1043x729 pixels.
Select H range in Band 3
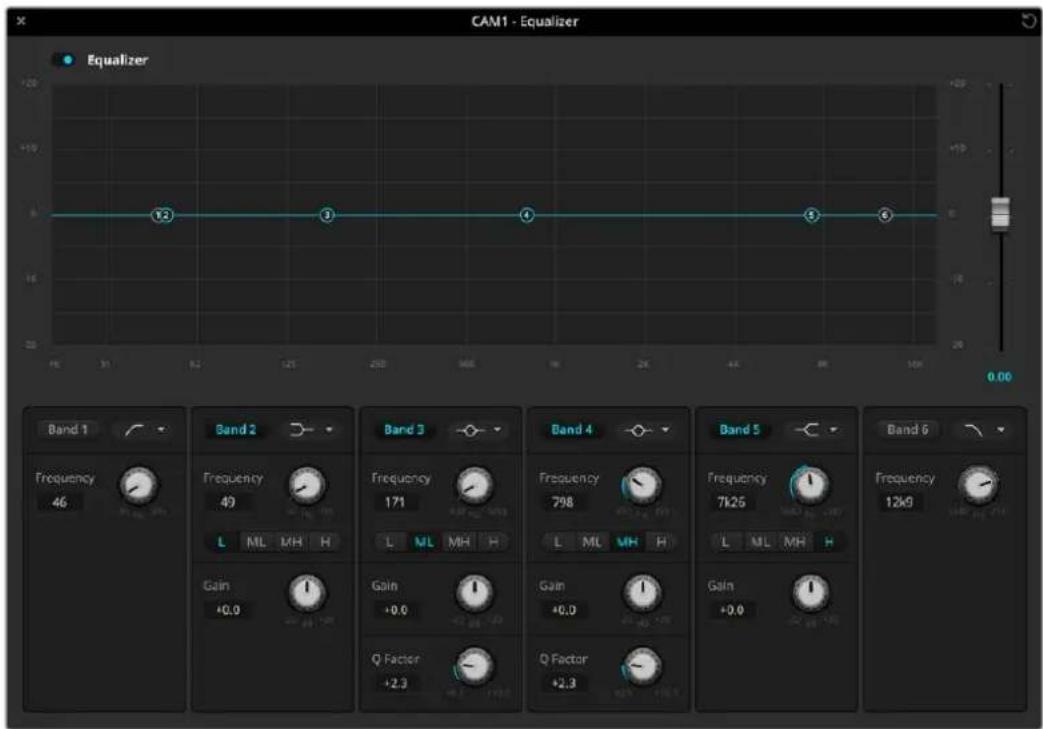pos(493,542)
